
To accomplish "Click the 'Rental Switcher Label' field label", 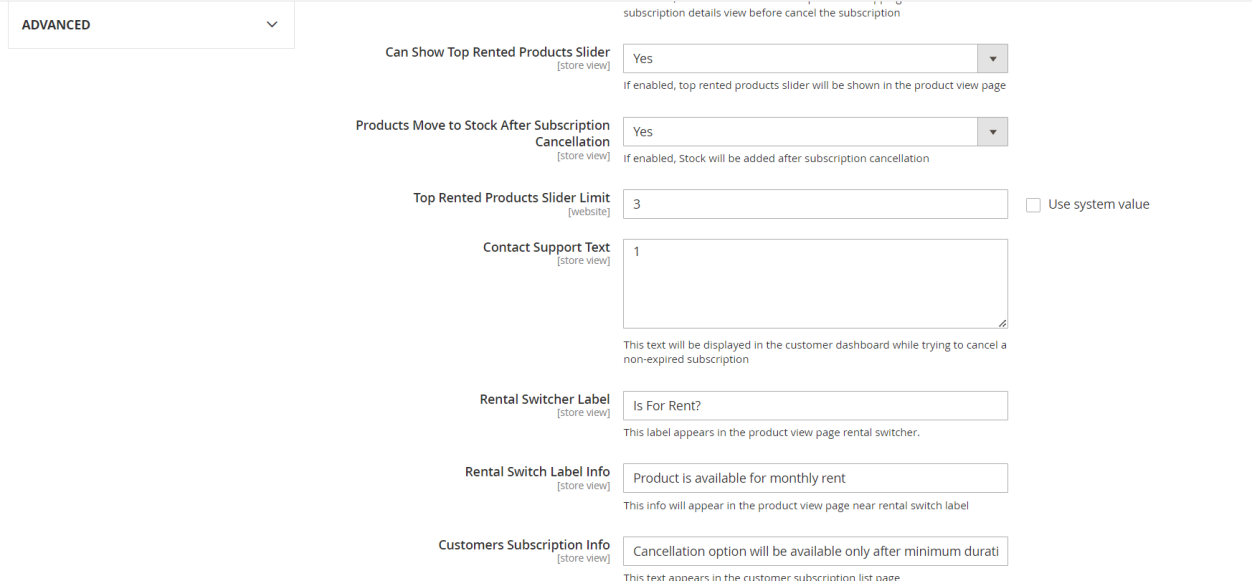I will coord(544,399).
